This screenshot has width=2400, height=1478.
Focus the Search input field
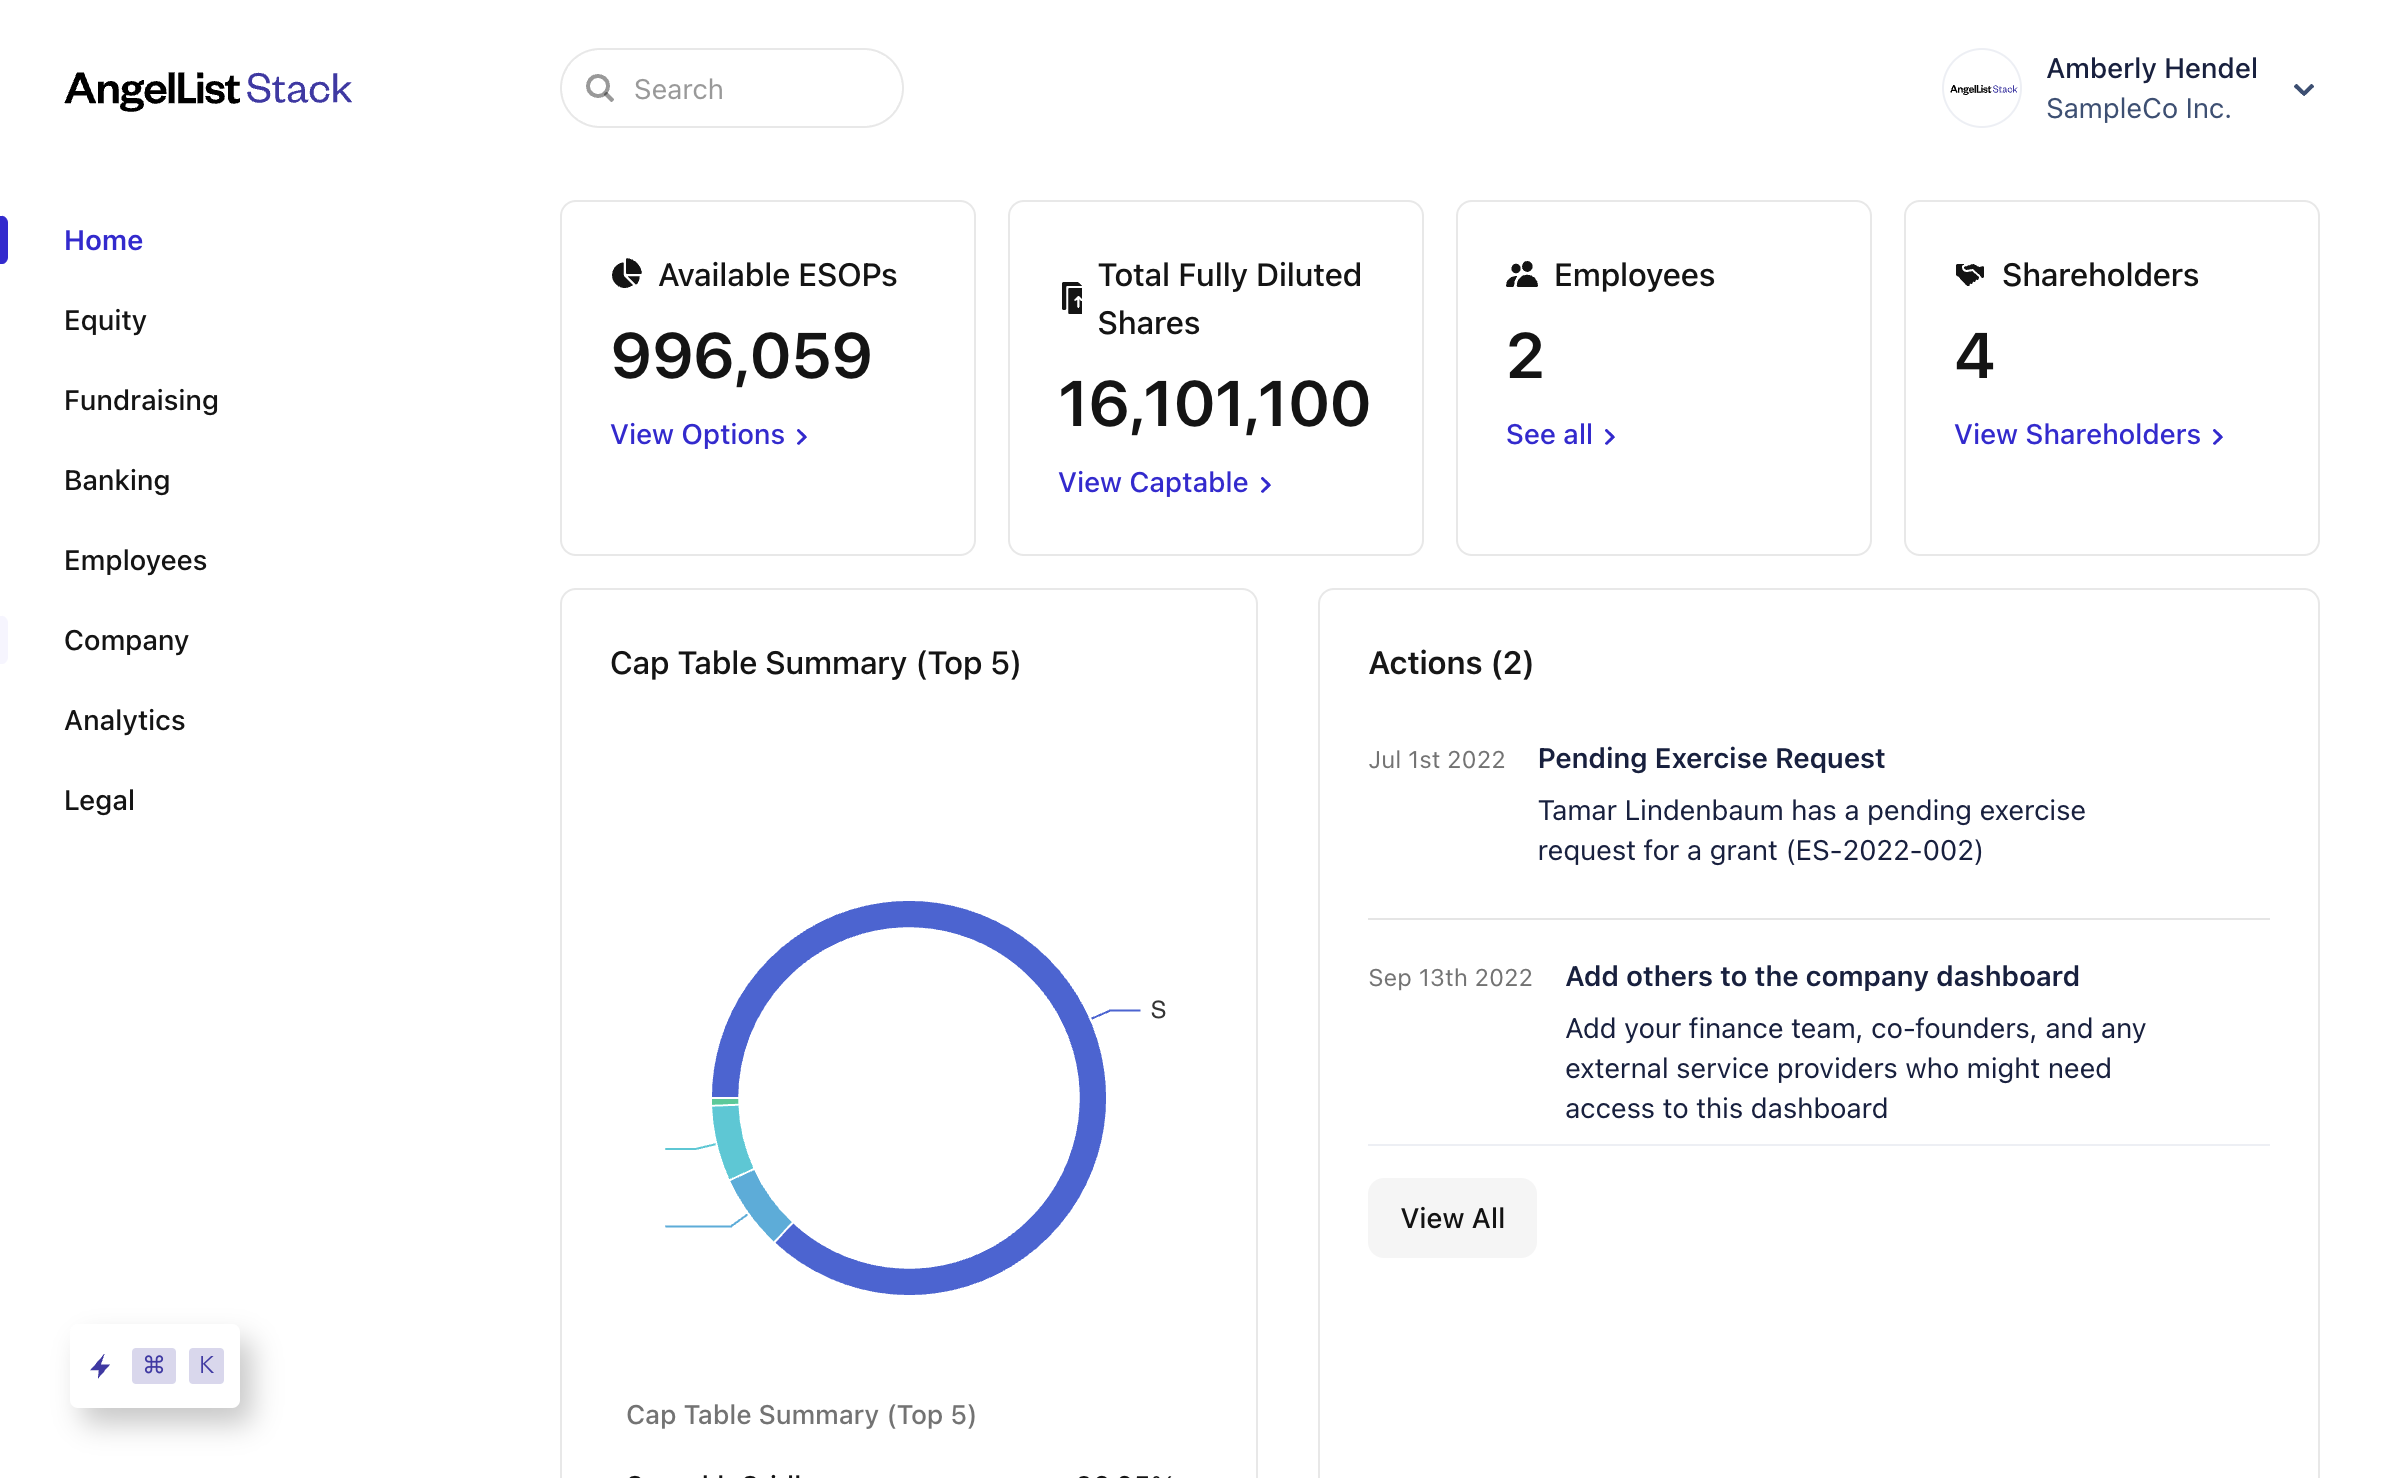click(x=731, y=88)
